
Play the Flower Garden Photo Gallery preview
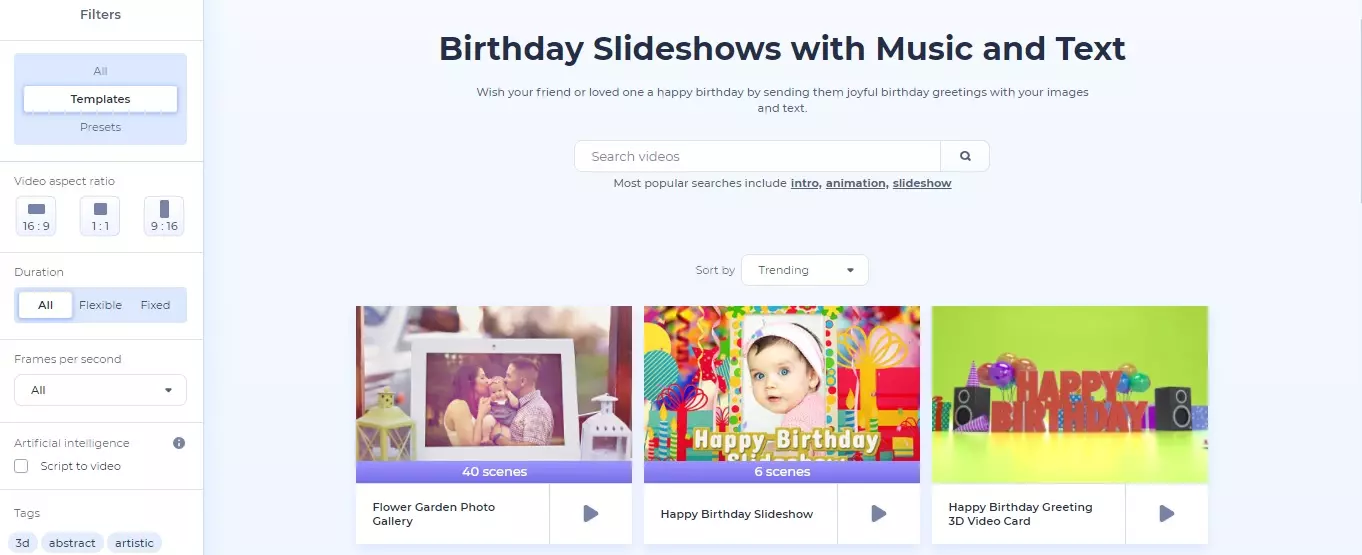[x=590, y=514]
